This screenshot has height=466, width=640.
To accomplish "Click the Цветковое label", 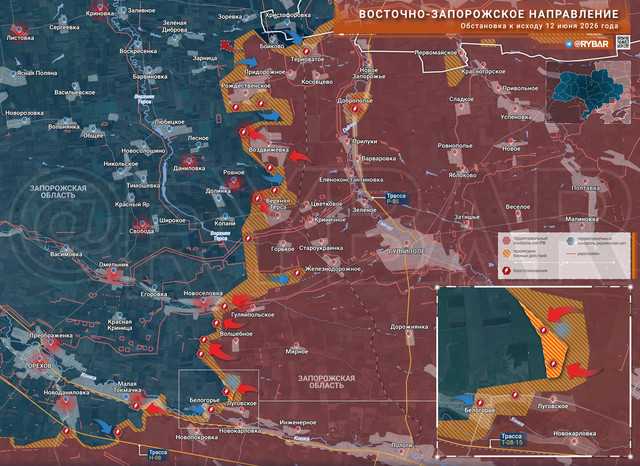I will click(327, 204).
